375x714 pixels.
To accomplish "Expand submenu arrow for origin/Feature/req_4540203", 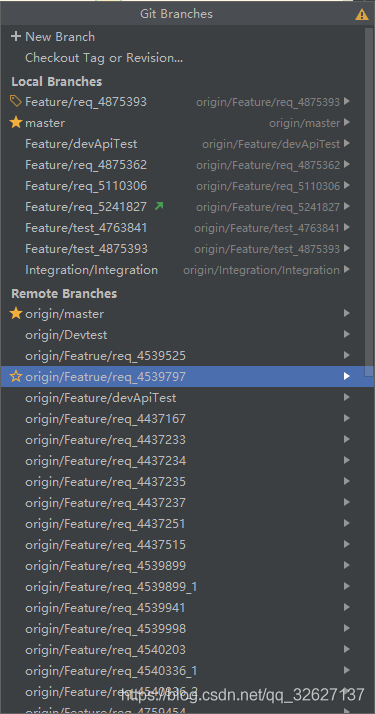I will coord(347,649).
